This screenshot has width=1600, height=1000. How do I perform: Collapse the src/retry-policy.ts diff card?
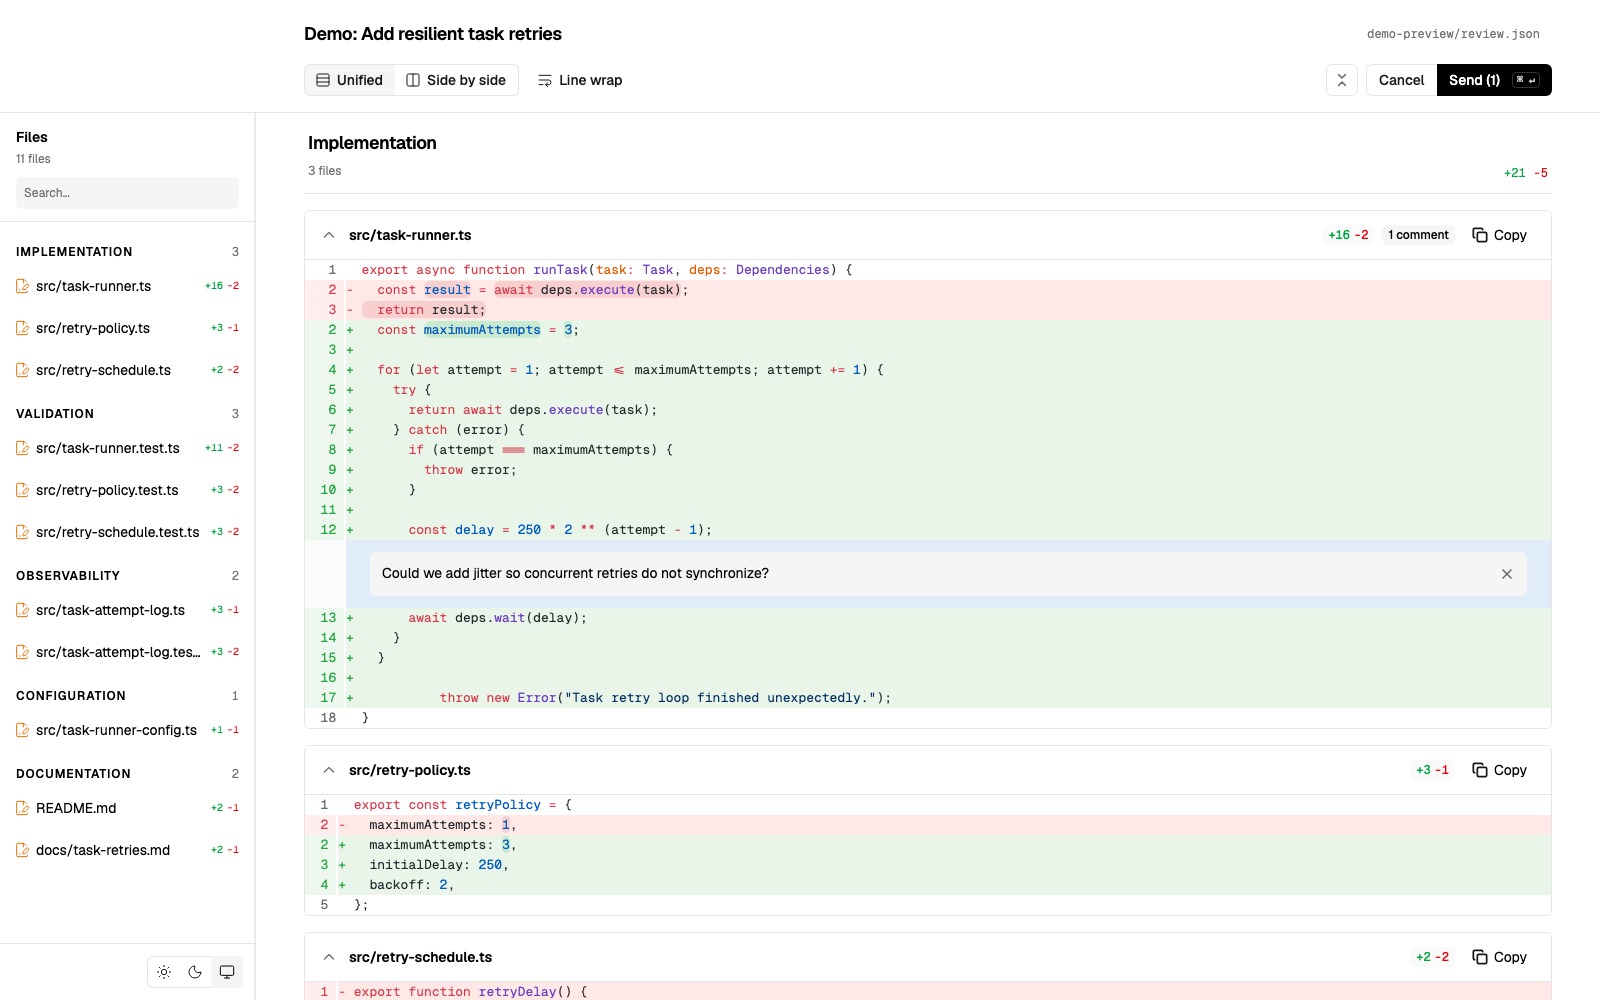329,770
